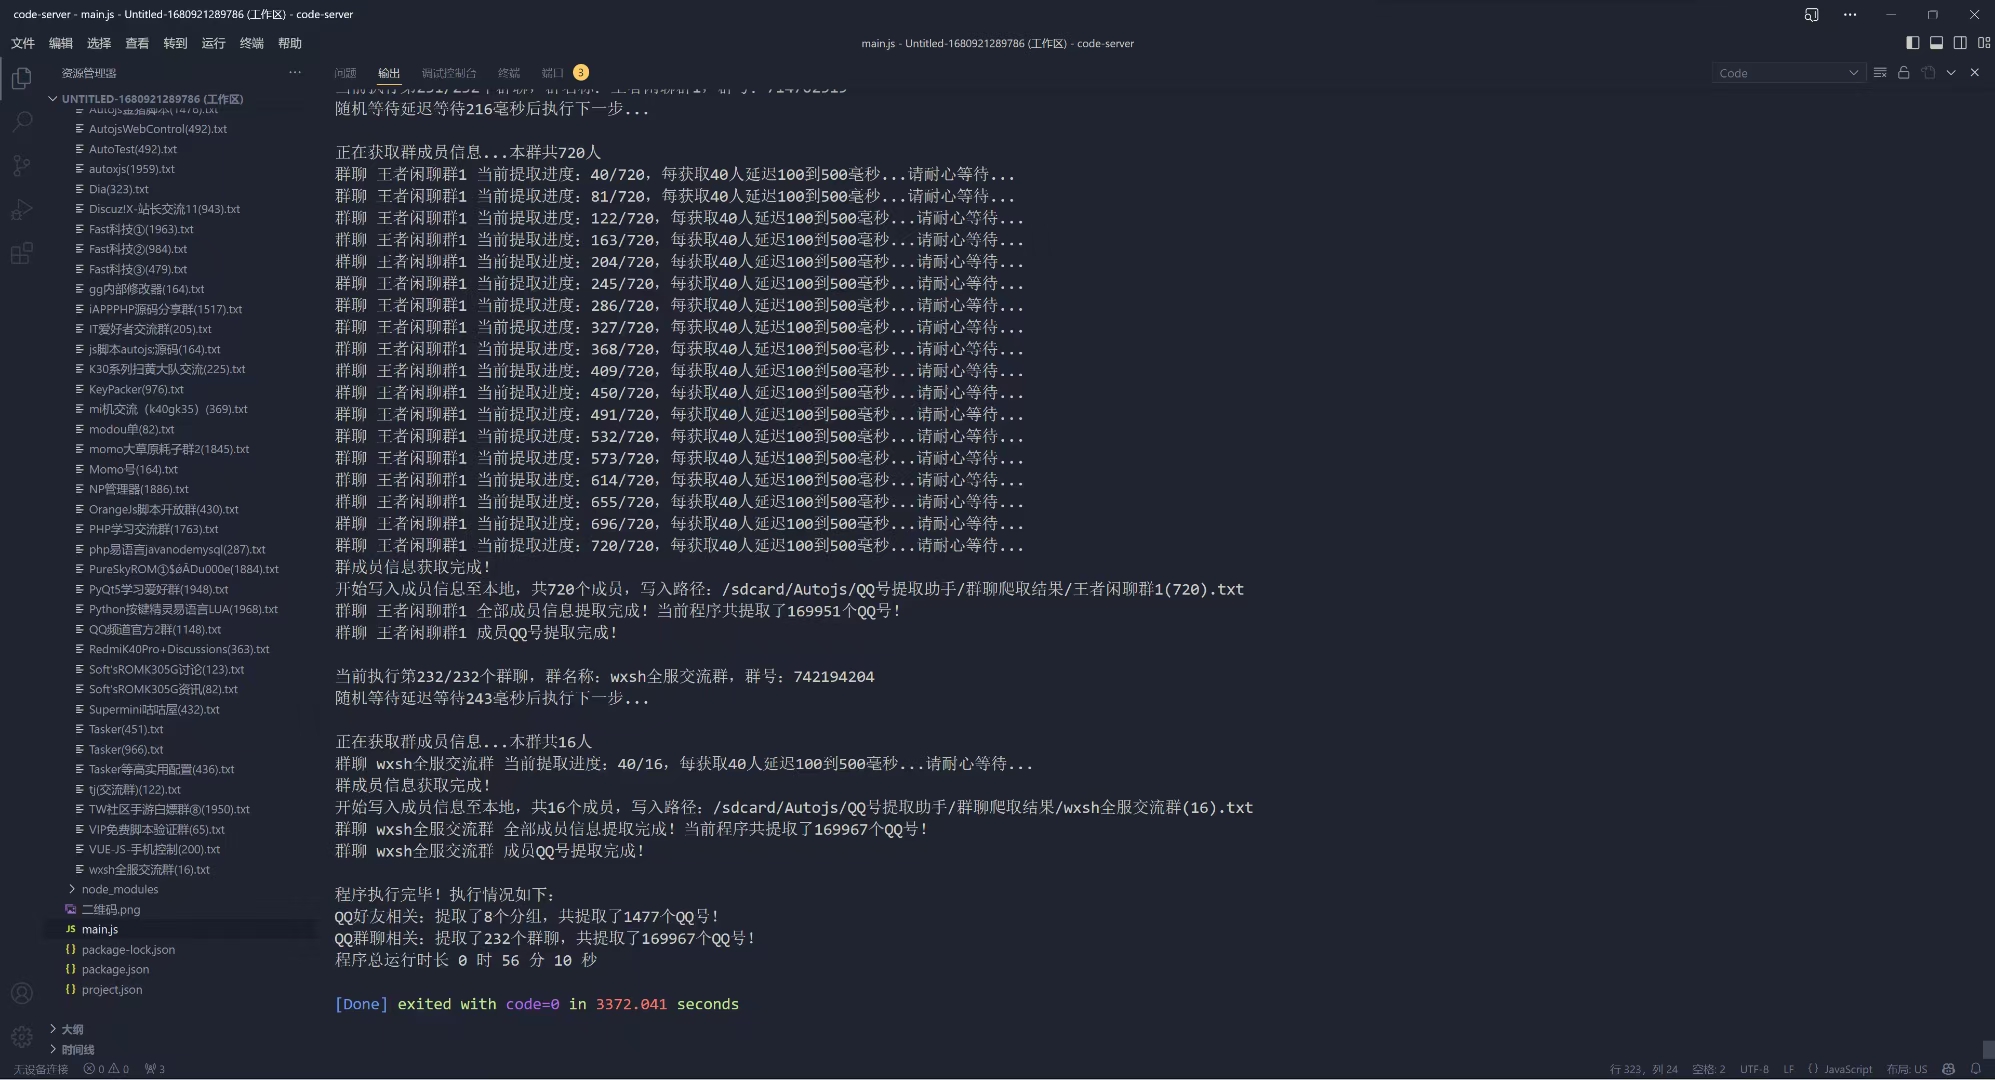1995x1080 pixels.
Task: Expand the 大纲 outline section
Action: tap(72, 1029)
